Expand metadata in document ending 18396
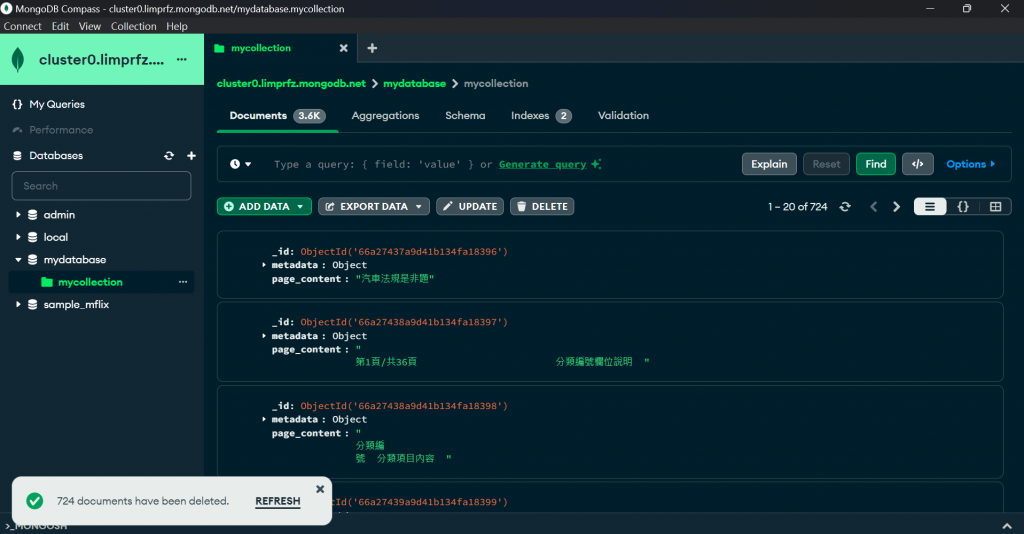1024x534 pixels. pyautogui.click(x=264, y=265)
